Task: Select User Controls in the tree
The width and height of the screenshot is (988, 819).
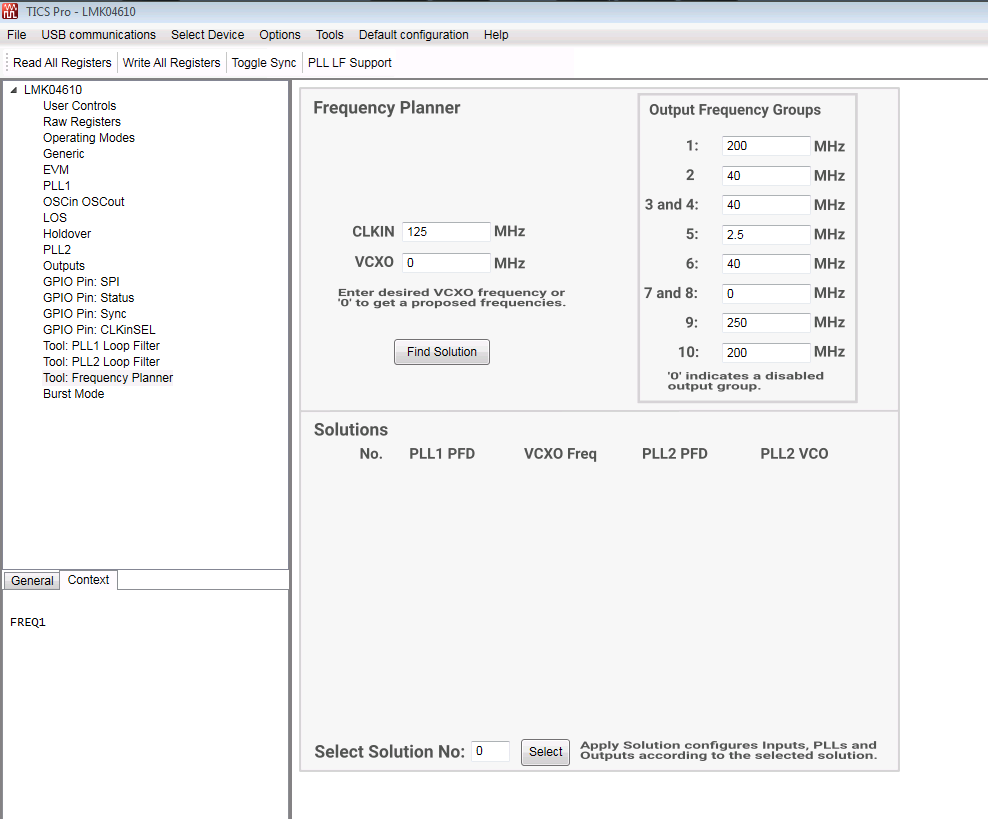Action: click(x=79, y=106)
